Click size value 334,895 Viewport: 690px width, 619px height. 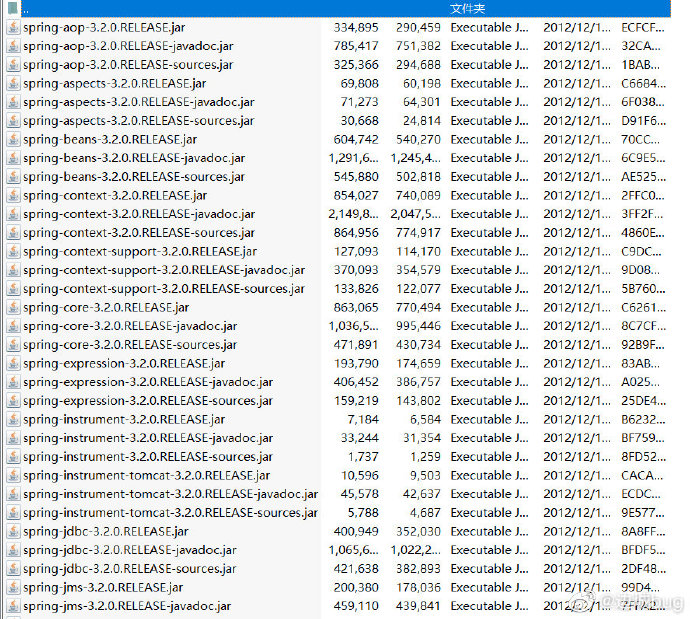[356, 27]
